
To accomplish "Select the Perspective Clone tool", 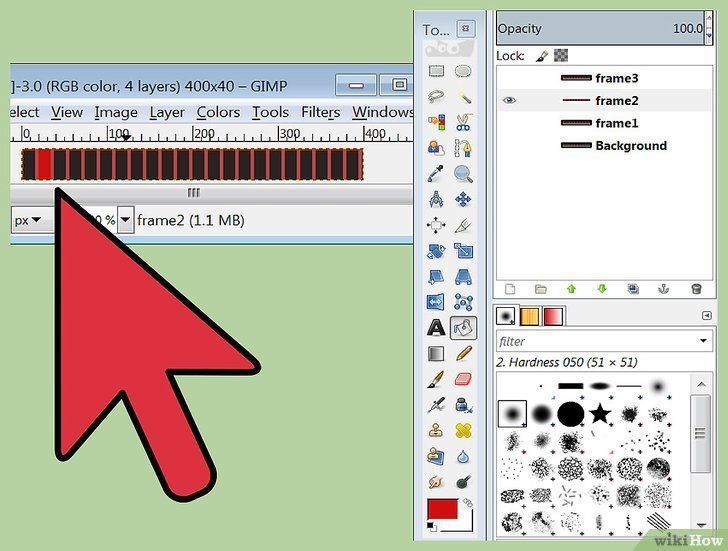I will coord(436,457).
